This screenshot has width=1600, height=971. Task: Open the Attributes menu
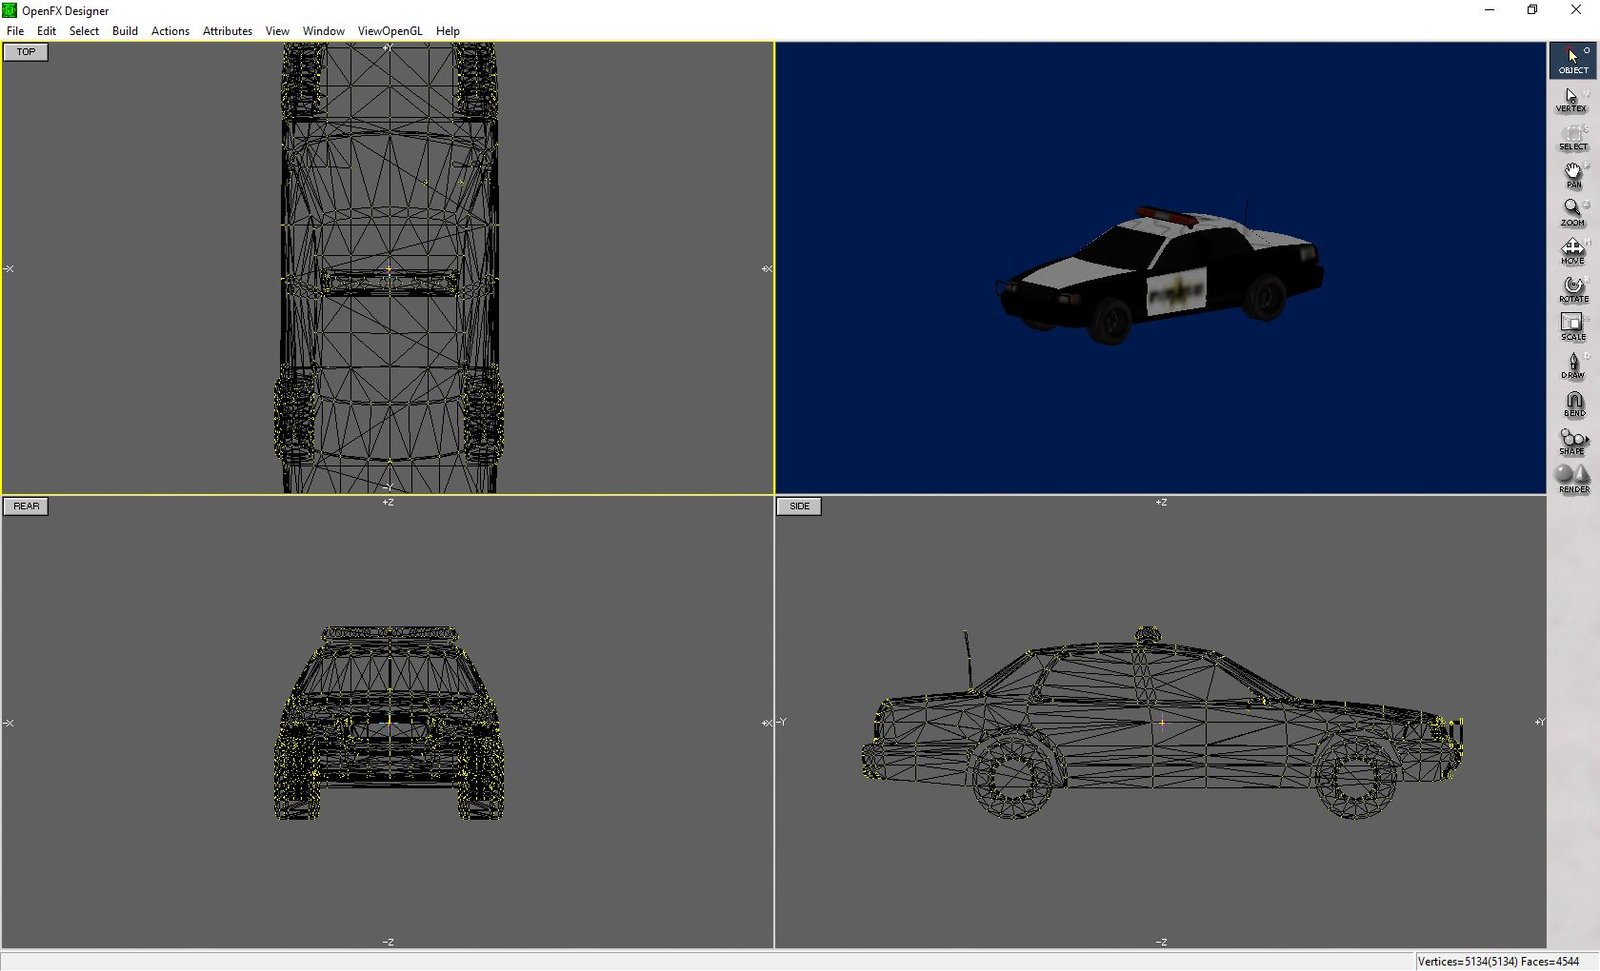(227, 31)
